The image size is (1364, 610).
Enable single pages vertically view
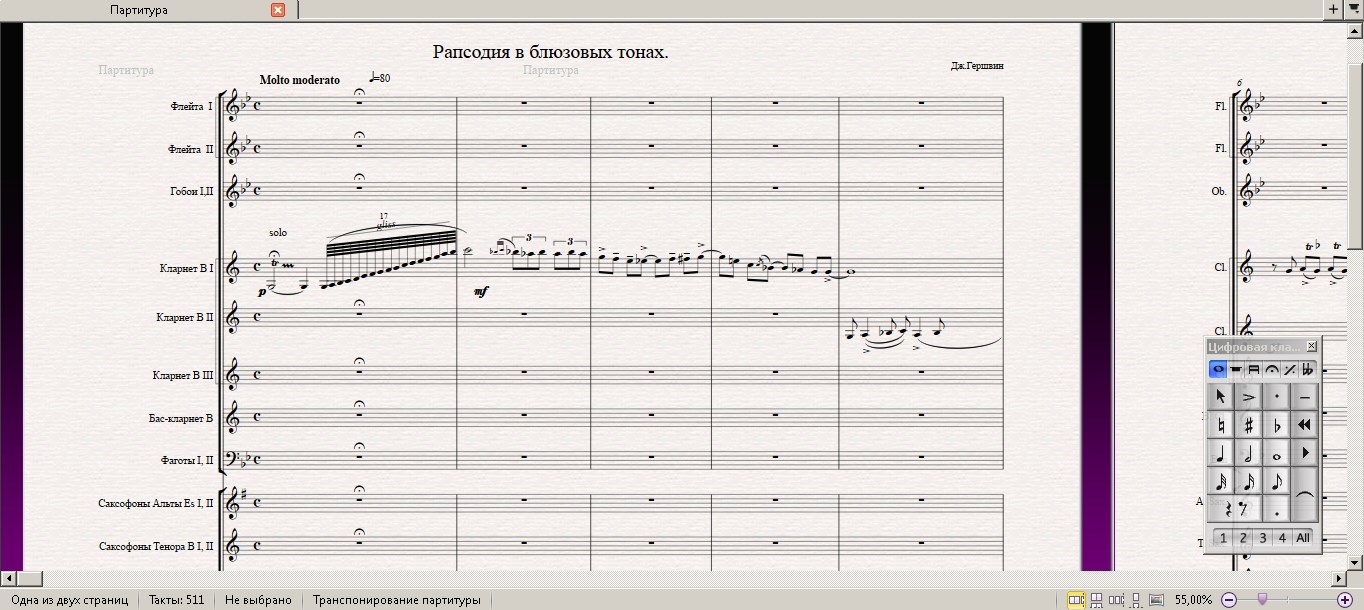click(1136, 600)
